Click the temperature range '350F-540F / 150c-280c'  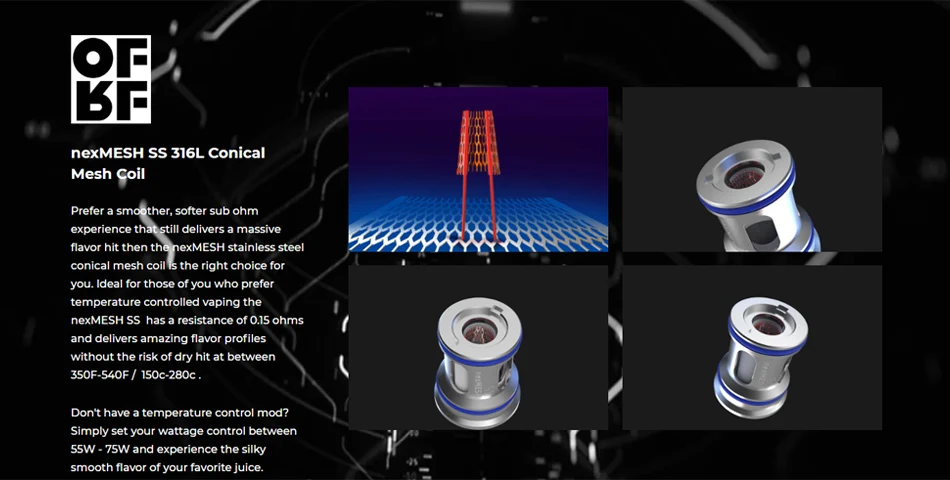(x=133, y=375)
